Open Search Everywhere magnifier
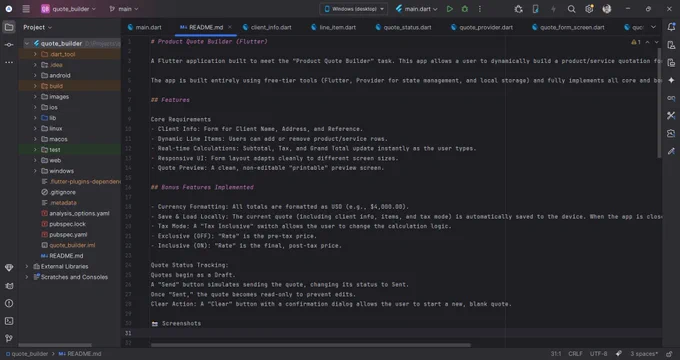The height and width of the screenshot is (360, 680). click(x=572, y=9)
